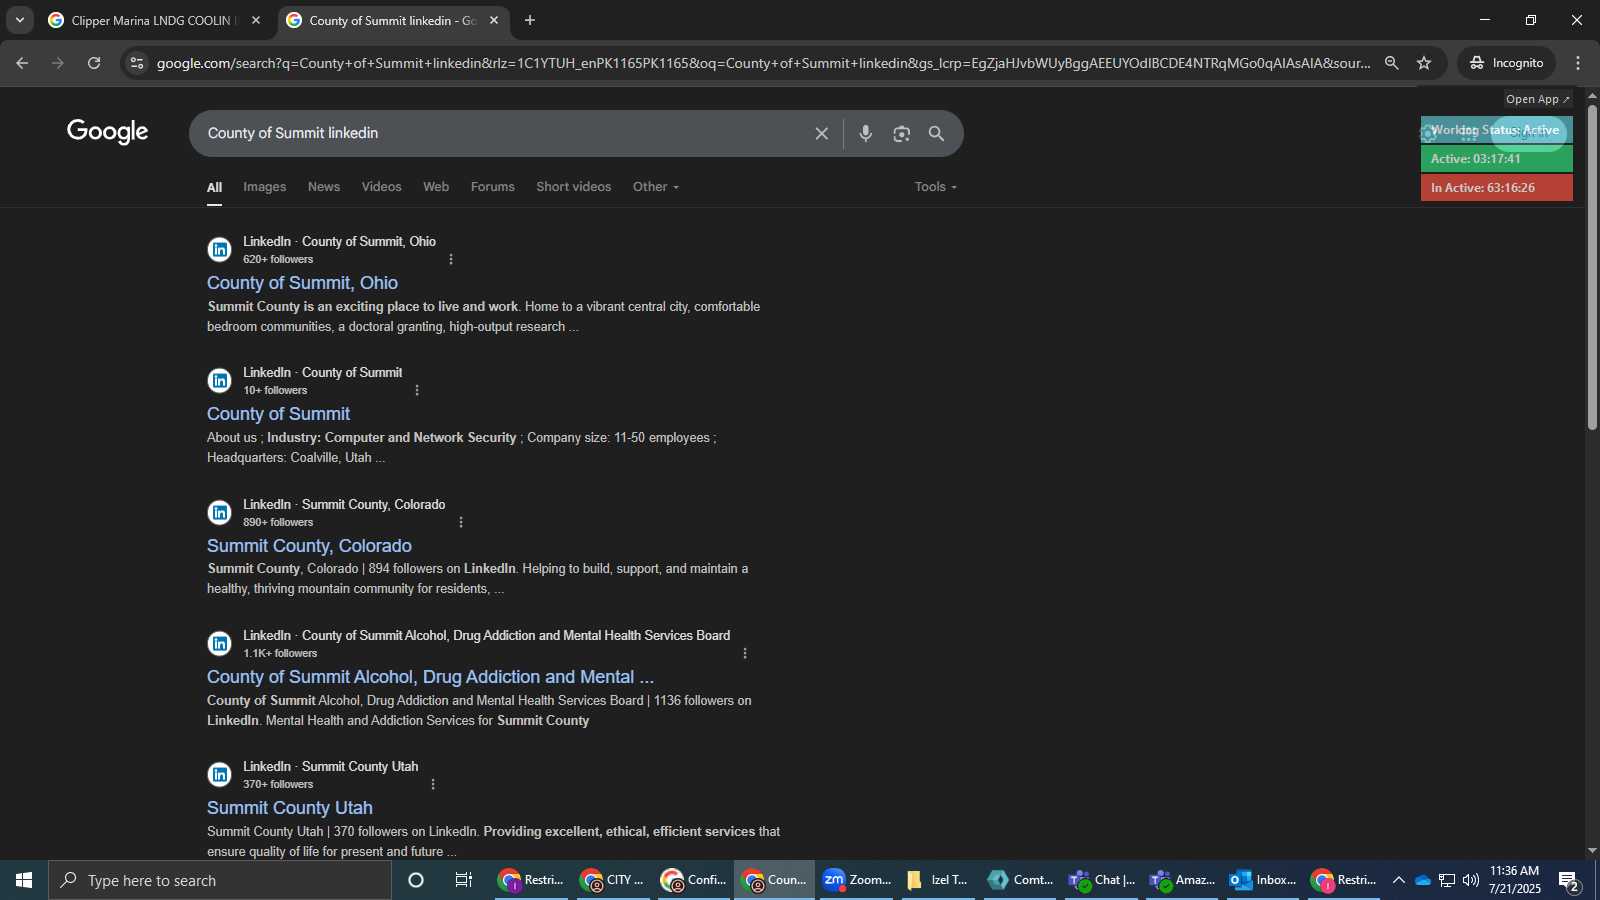1600x900 pixels.
Task: Click LinkedIn favicon of County of Summit, Ohio result
Action: pyautogui.click(x=220, y=249)
